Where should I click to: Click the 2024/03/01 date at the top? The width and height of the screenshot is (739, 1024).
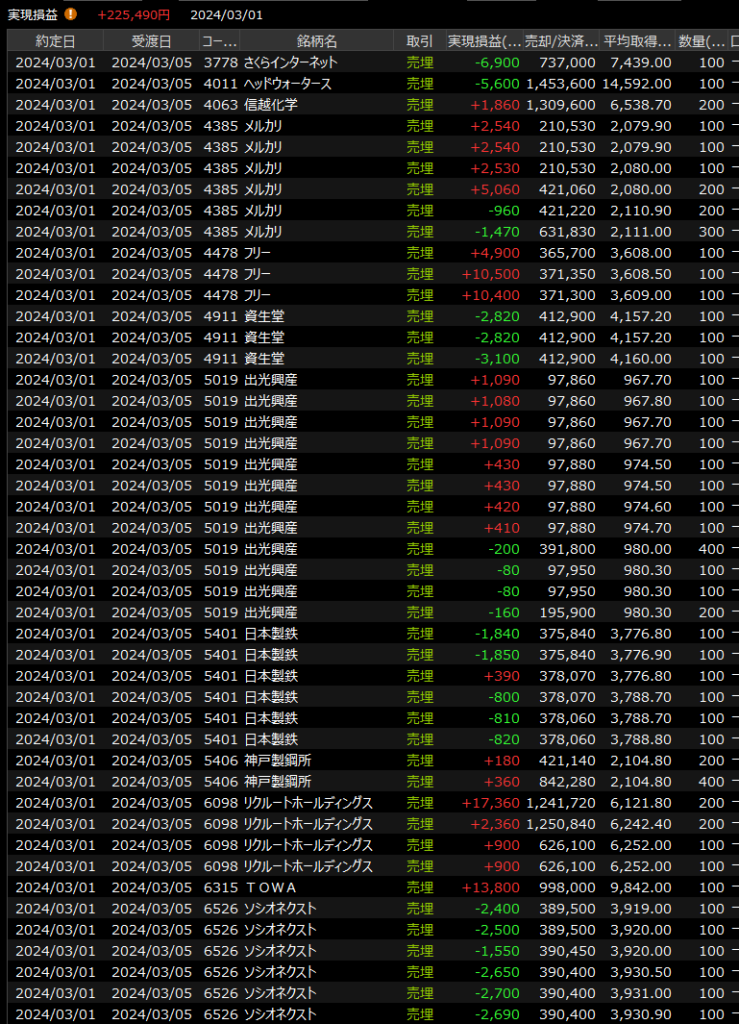click(x=227, y=15)
